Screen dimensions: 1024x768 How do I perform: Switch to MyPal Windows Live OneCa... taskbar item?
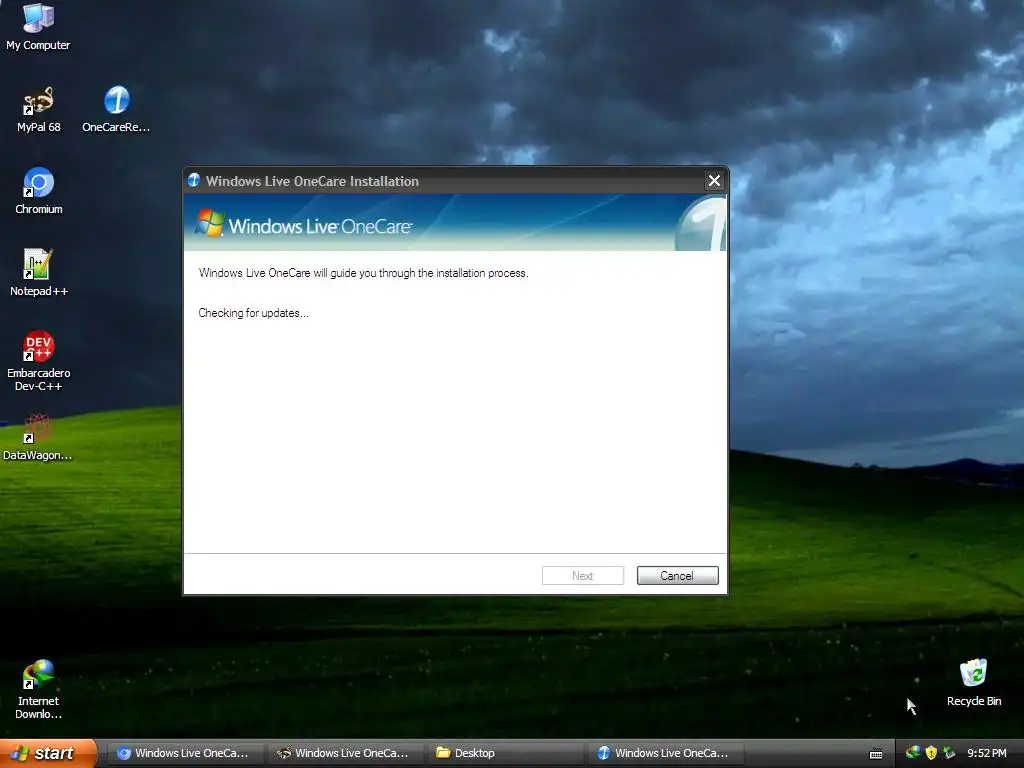coord(344,753)
